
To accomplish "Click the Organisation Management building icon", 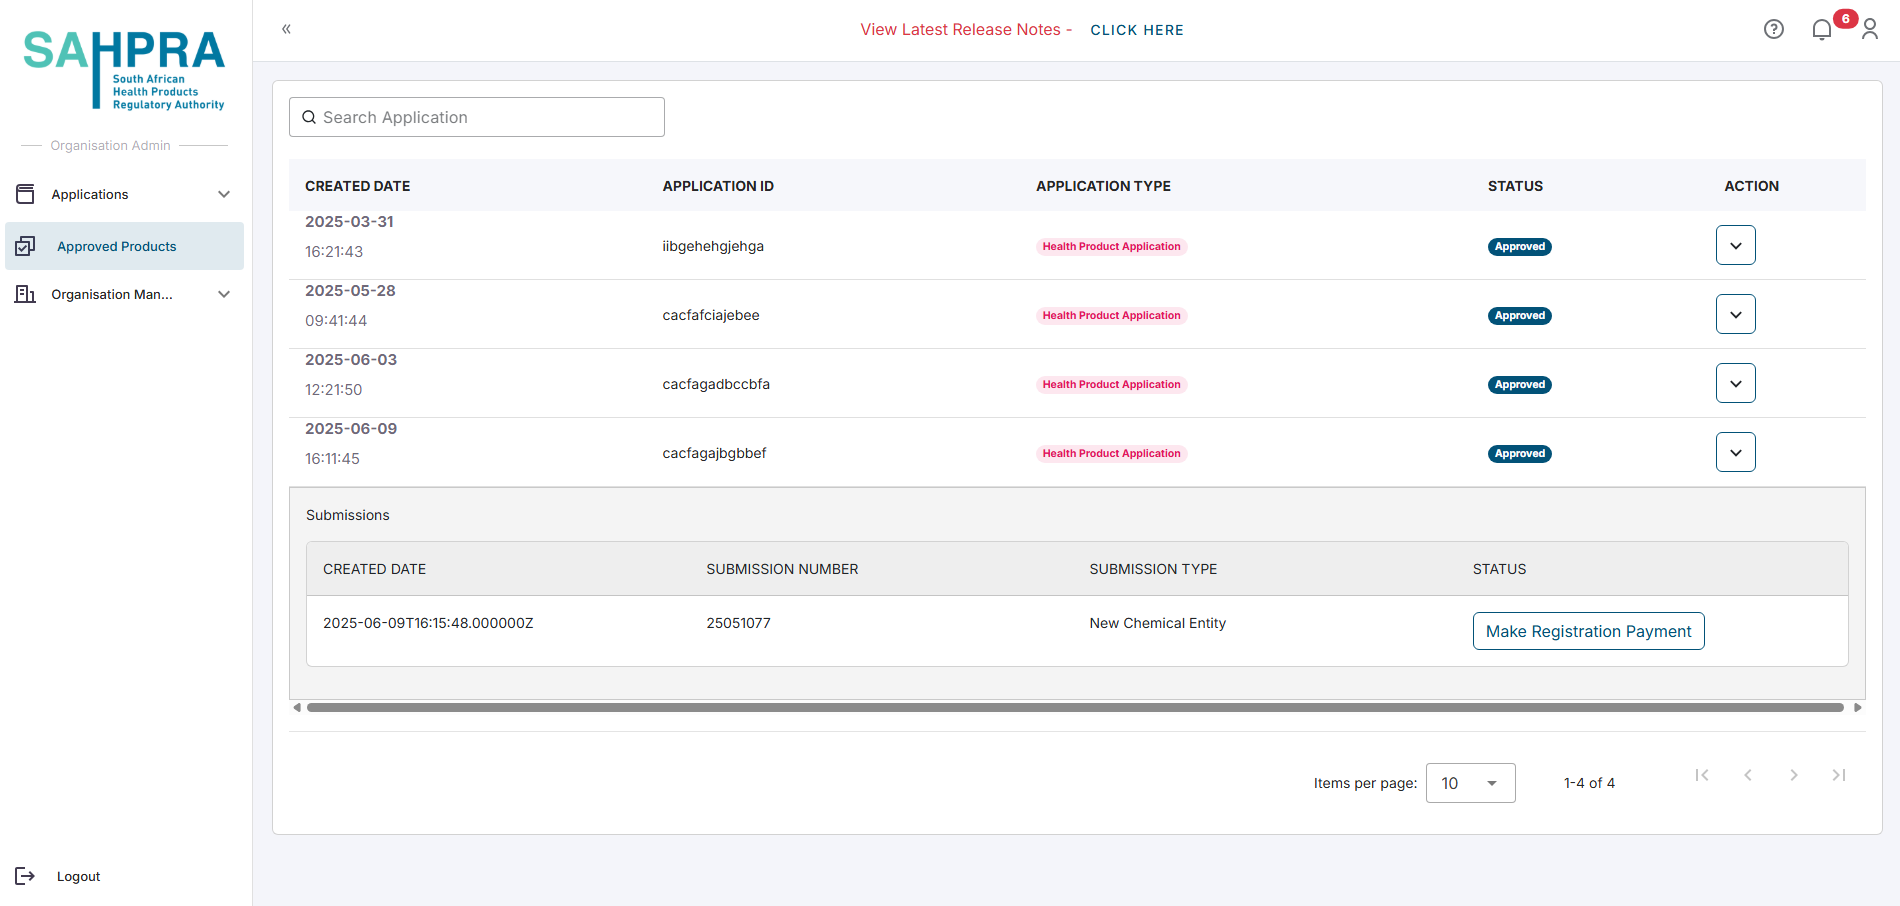I will pyautogui.click(x=26, y=294).
